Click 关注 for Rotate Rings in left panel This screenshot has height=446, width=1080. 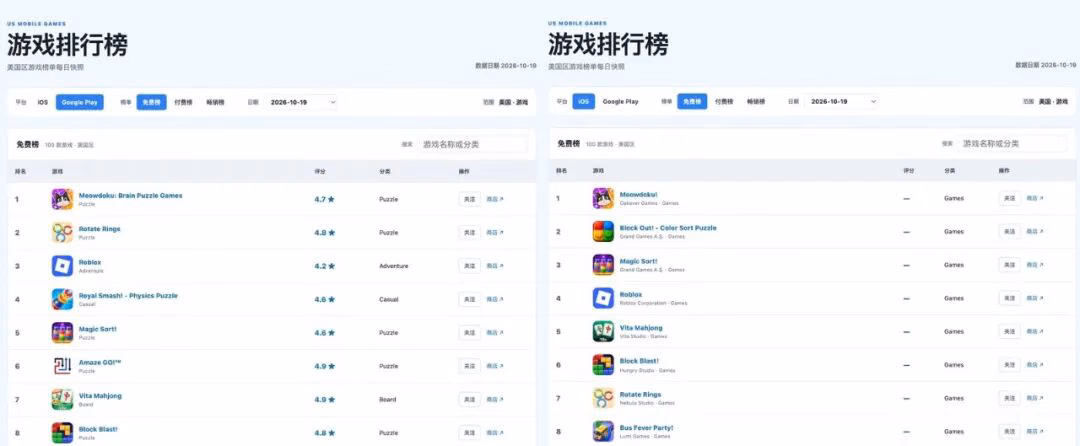coord(470,233)
